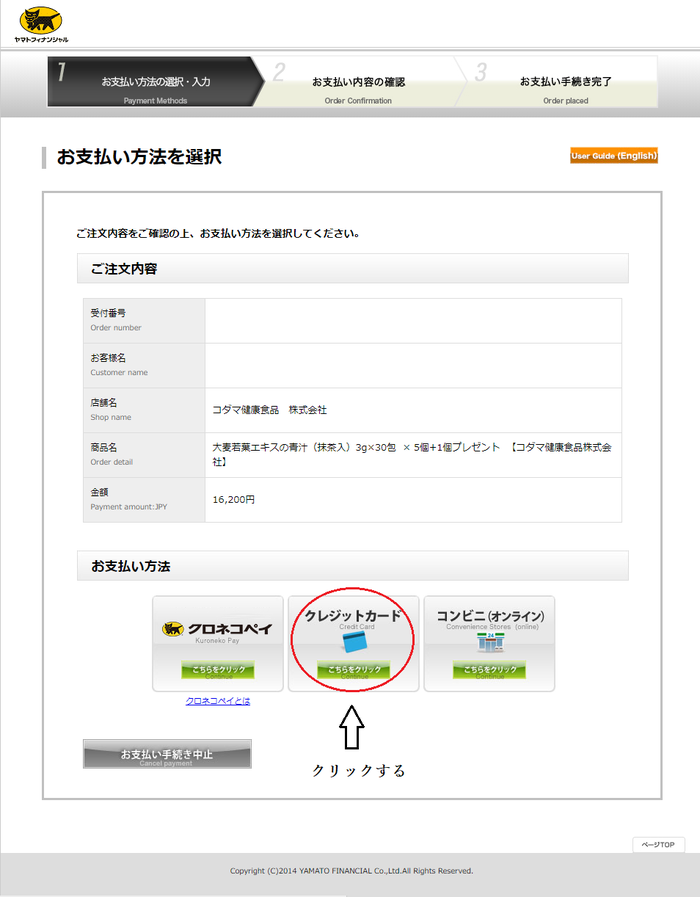This screenshot has width=700, height=897.
Task: Cancel the payment with お支払い手続き中止 button
Action: (167, 754)
